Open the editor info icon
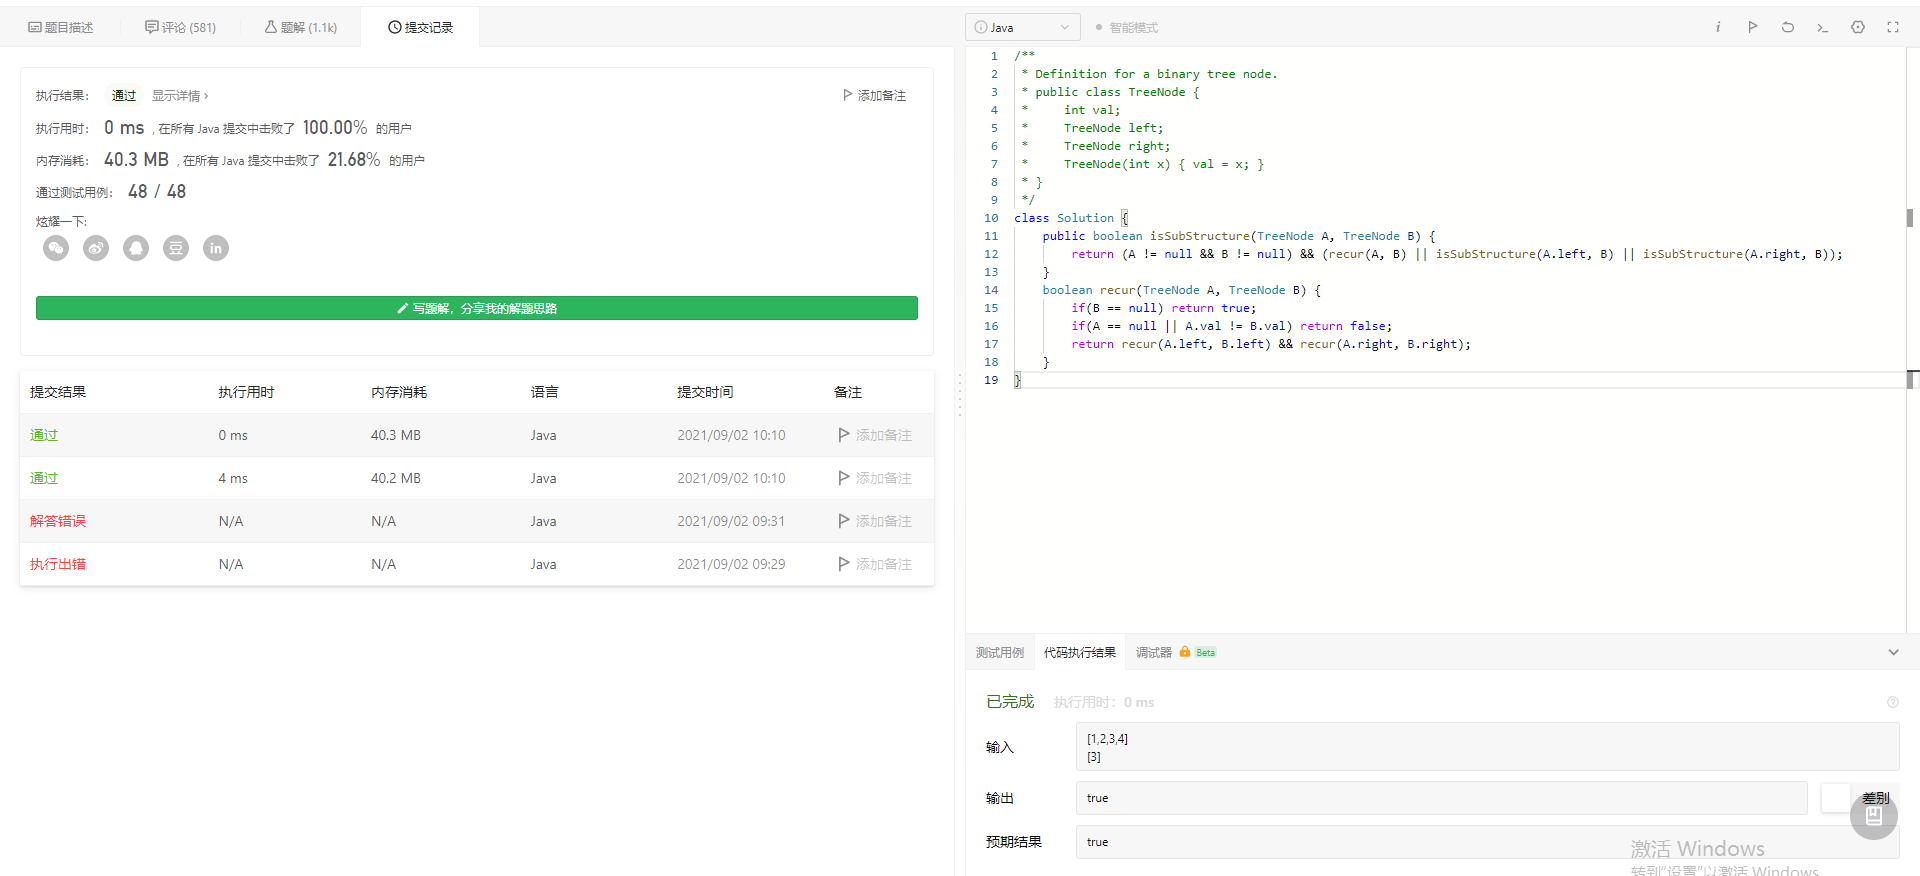 click(x=1718, y=27)
